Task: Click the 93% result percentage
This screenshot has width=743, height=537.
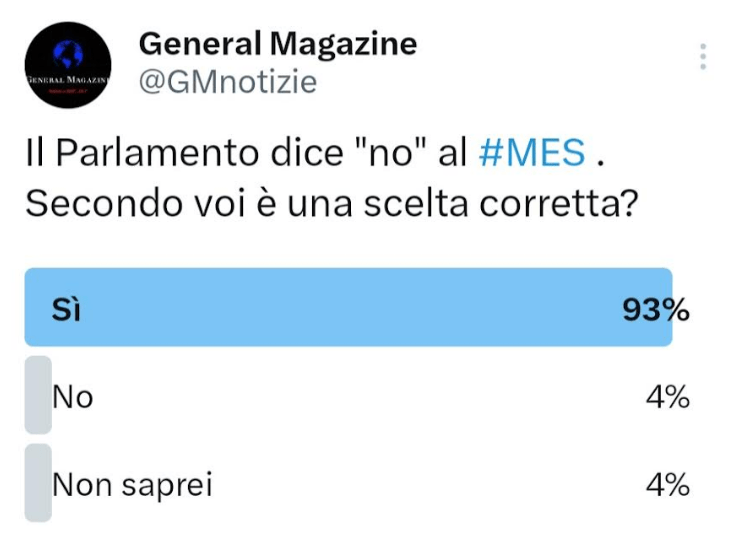Action: (655, 310)
